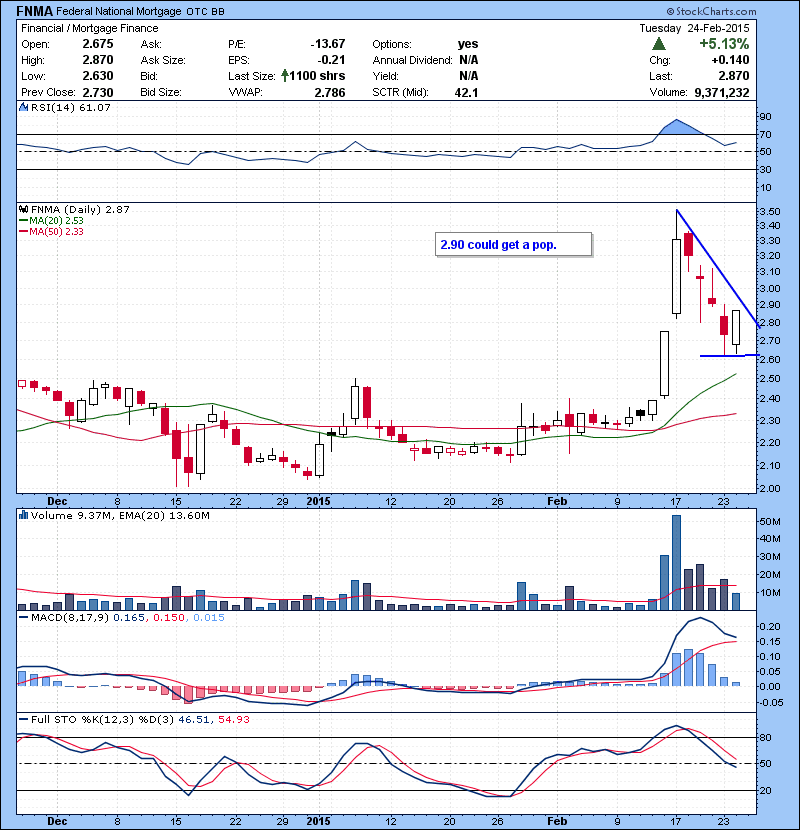Image resolution: width=800 pixels, height=830 pixels.
Task: Click the +5.13% change value
Action: [x=724, y=43]
